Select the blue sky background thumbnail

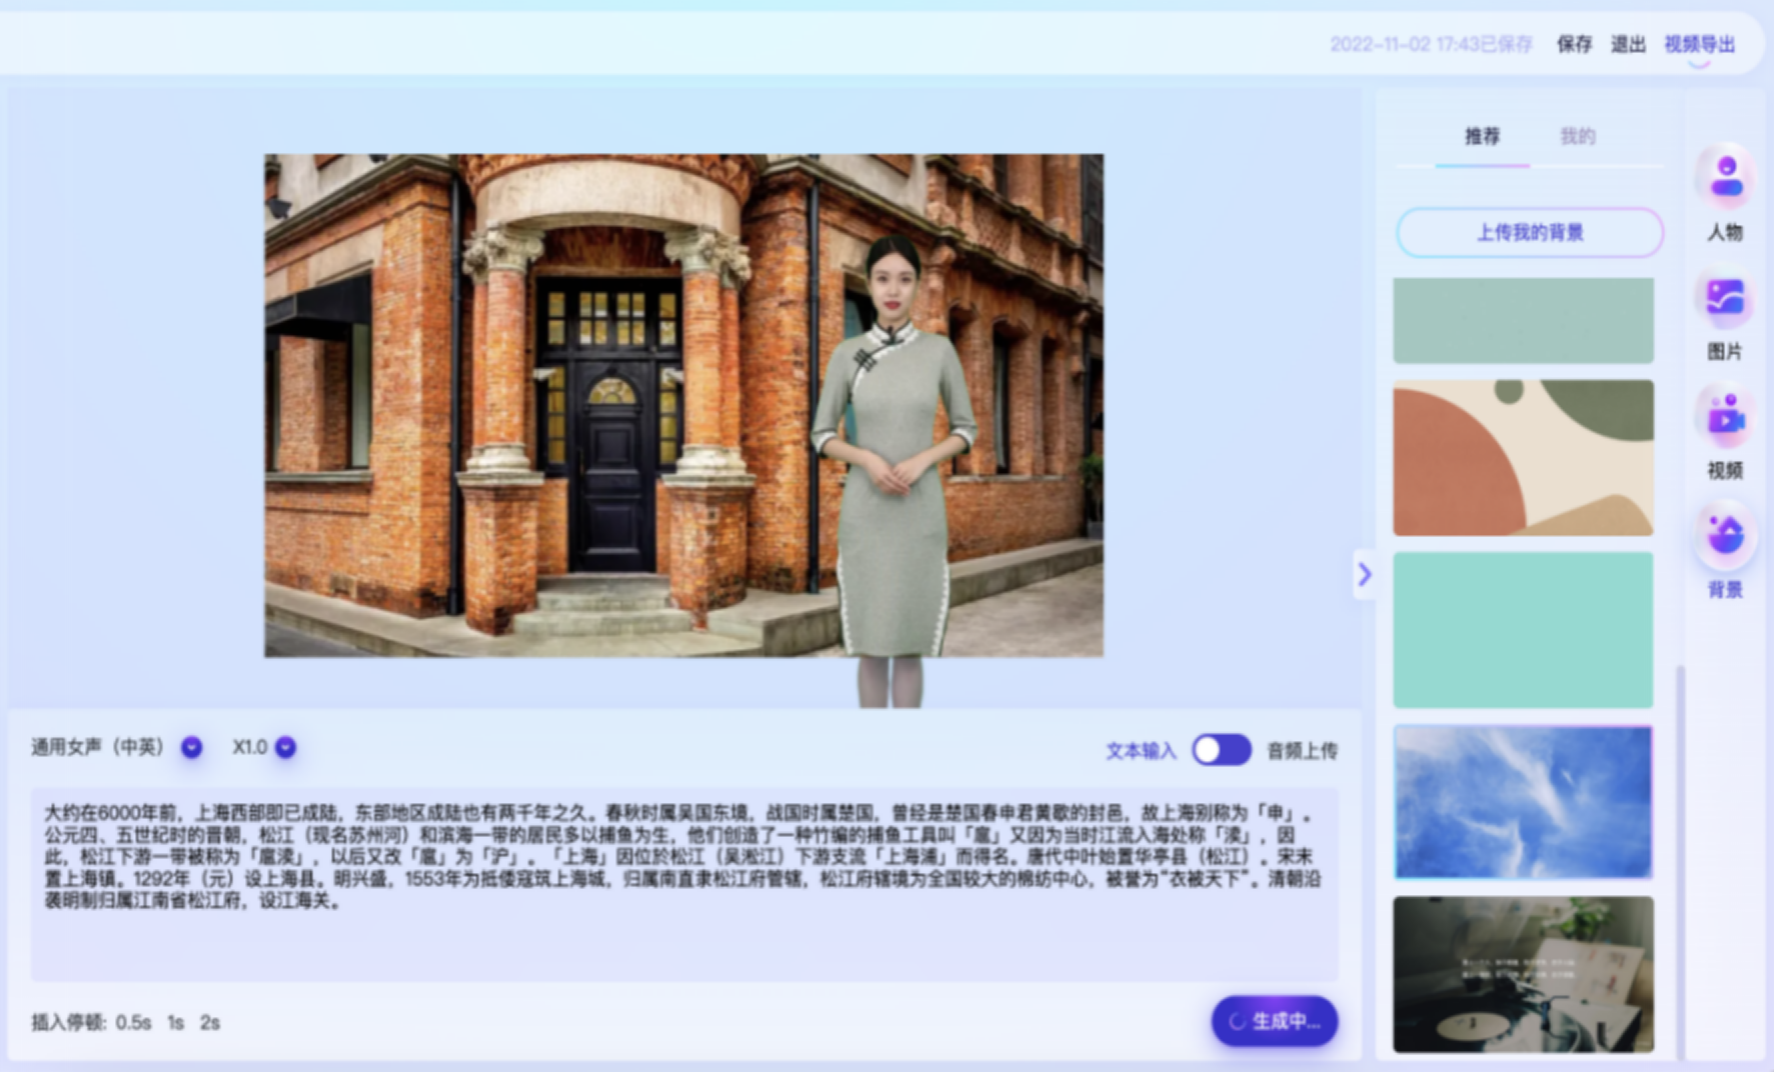pyautogui.click(x=1522, y=802)
